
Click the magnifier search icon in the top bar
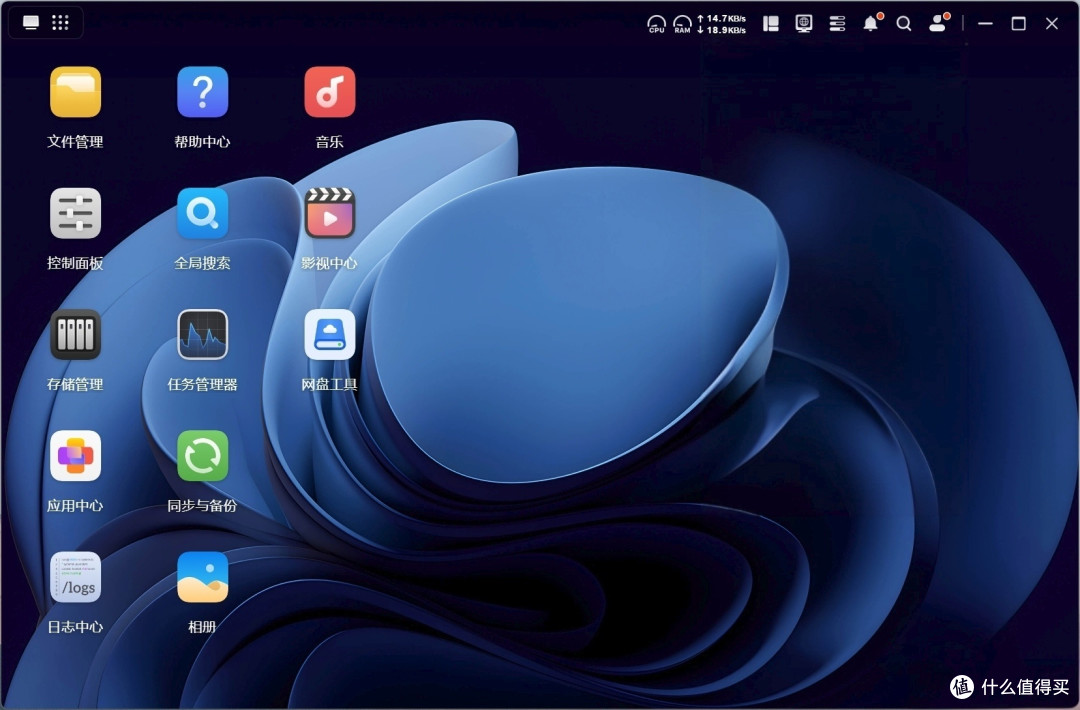[x=904, y=24]
